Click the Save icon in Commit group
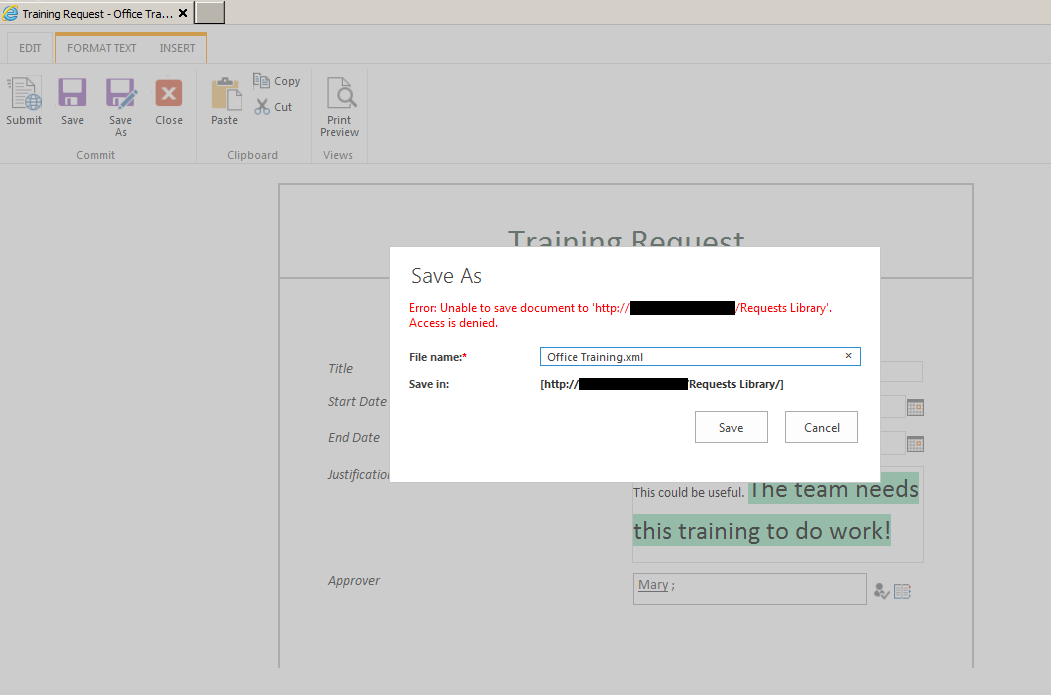The image size is (1051, 695). (x=72, y=97)
